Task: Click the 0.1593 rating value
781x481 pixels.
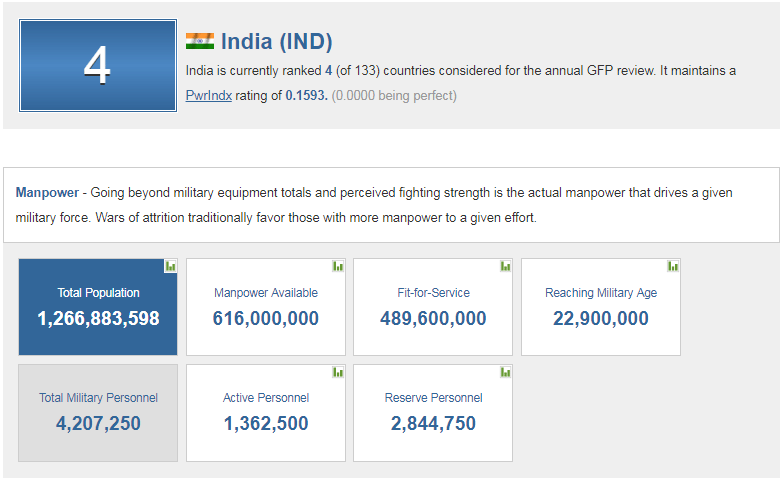Action: click(x=306, y=96)
